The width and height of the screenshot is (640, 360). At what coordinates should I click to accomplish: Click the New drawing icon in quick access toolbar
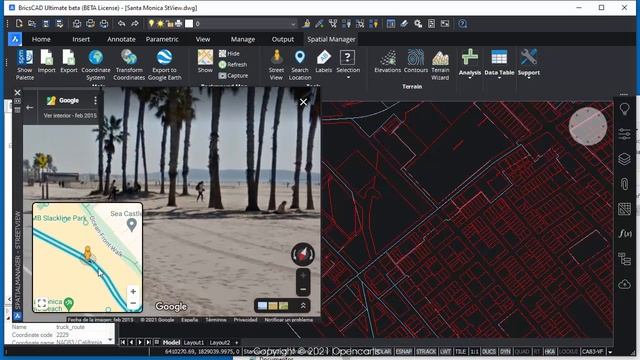[x=19, y=24]
